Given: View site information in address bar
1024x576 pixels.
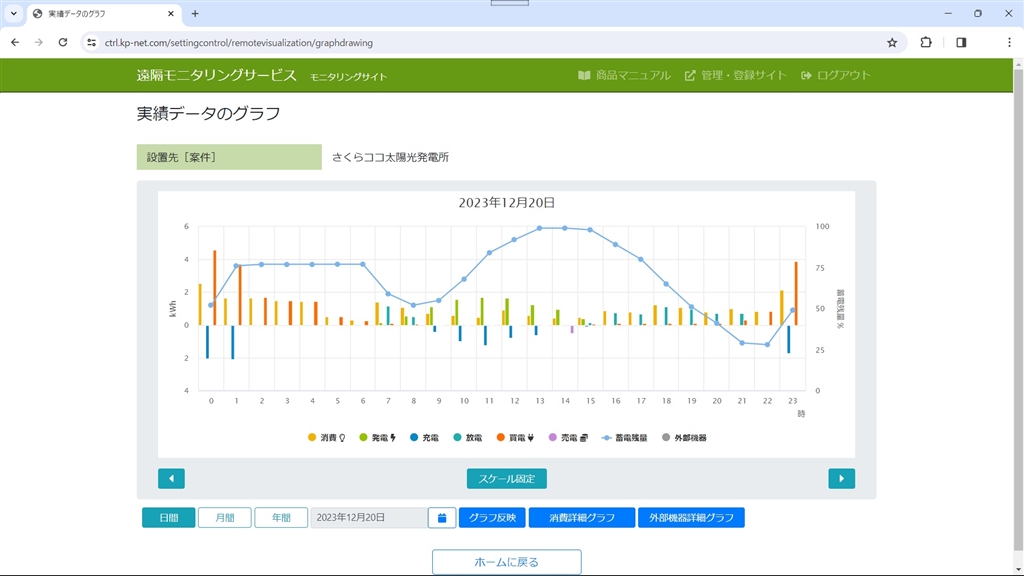Looking at the screenshot, I should [x=91, y=42].
